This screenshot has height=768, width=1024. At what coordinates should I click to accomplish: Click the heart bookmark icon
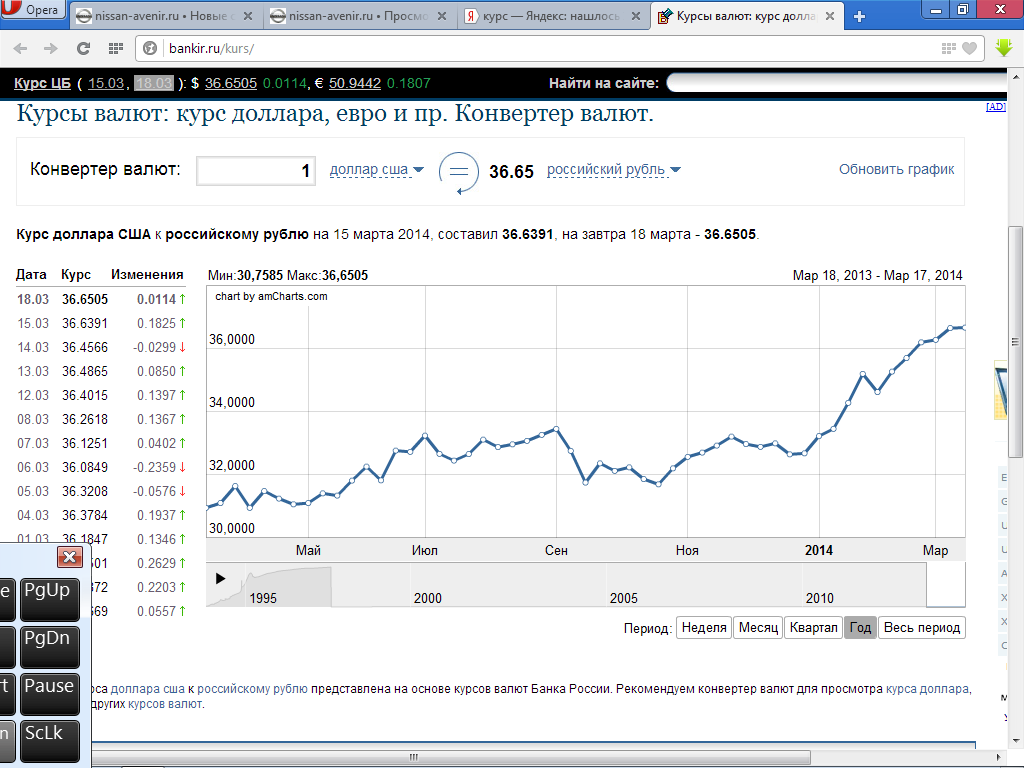(969, 48)
